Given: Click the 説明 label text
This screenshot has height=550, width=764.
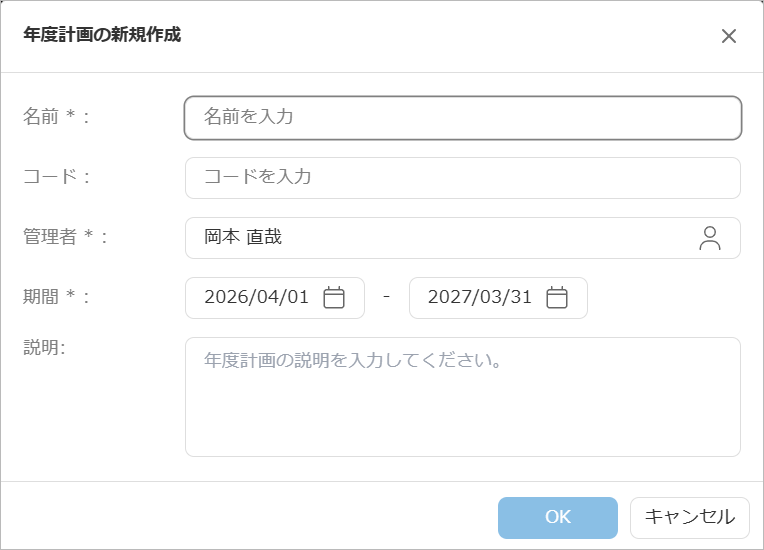Looking at the screenshot, I should (x=44, y=347).
